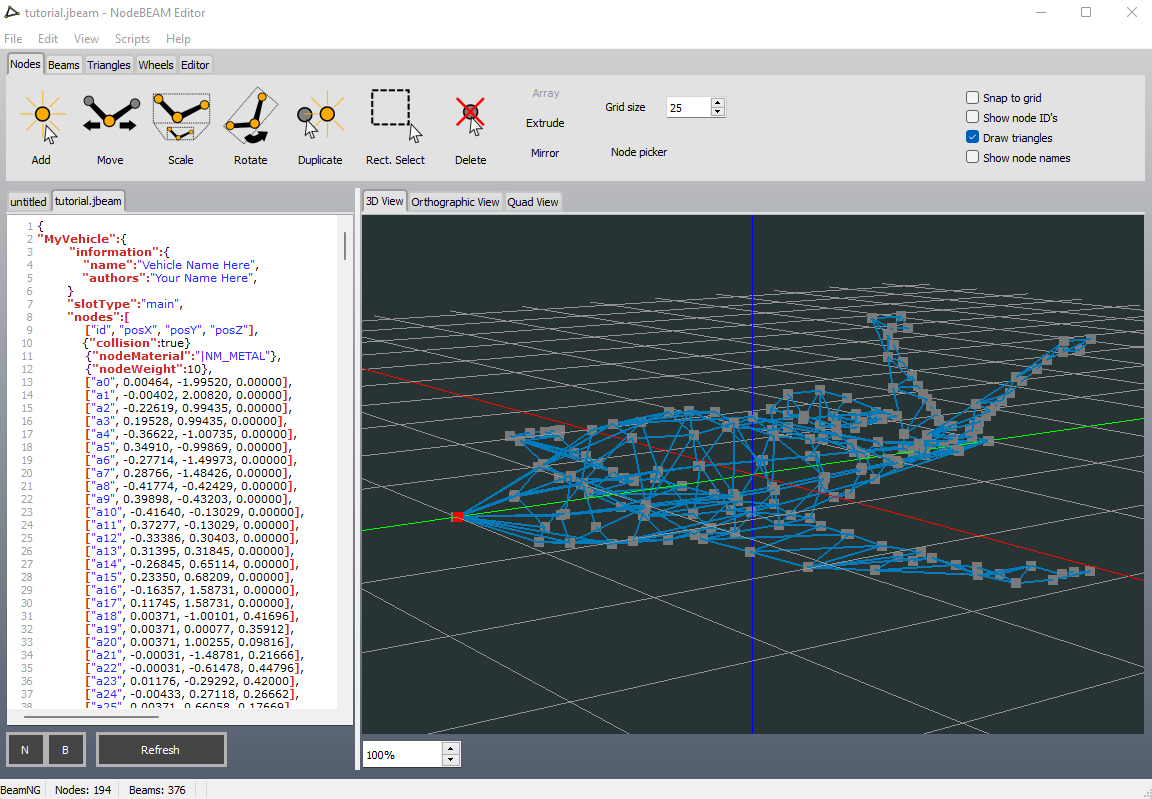Click the N button below the editor
The width and height of the screenshot is (1152, 799).
[x=25, y=750]
